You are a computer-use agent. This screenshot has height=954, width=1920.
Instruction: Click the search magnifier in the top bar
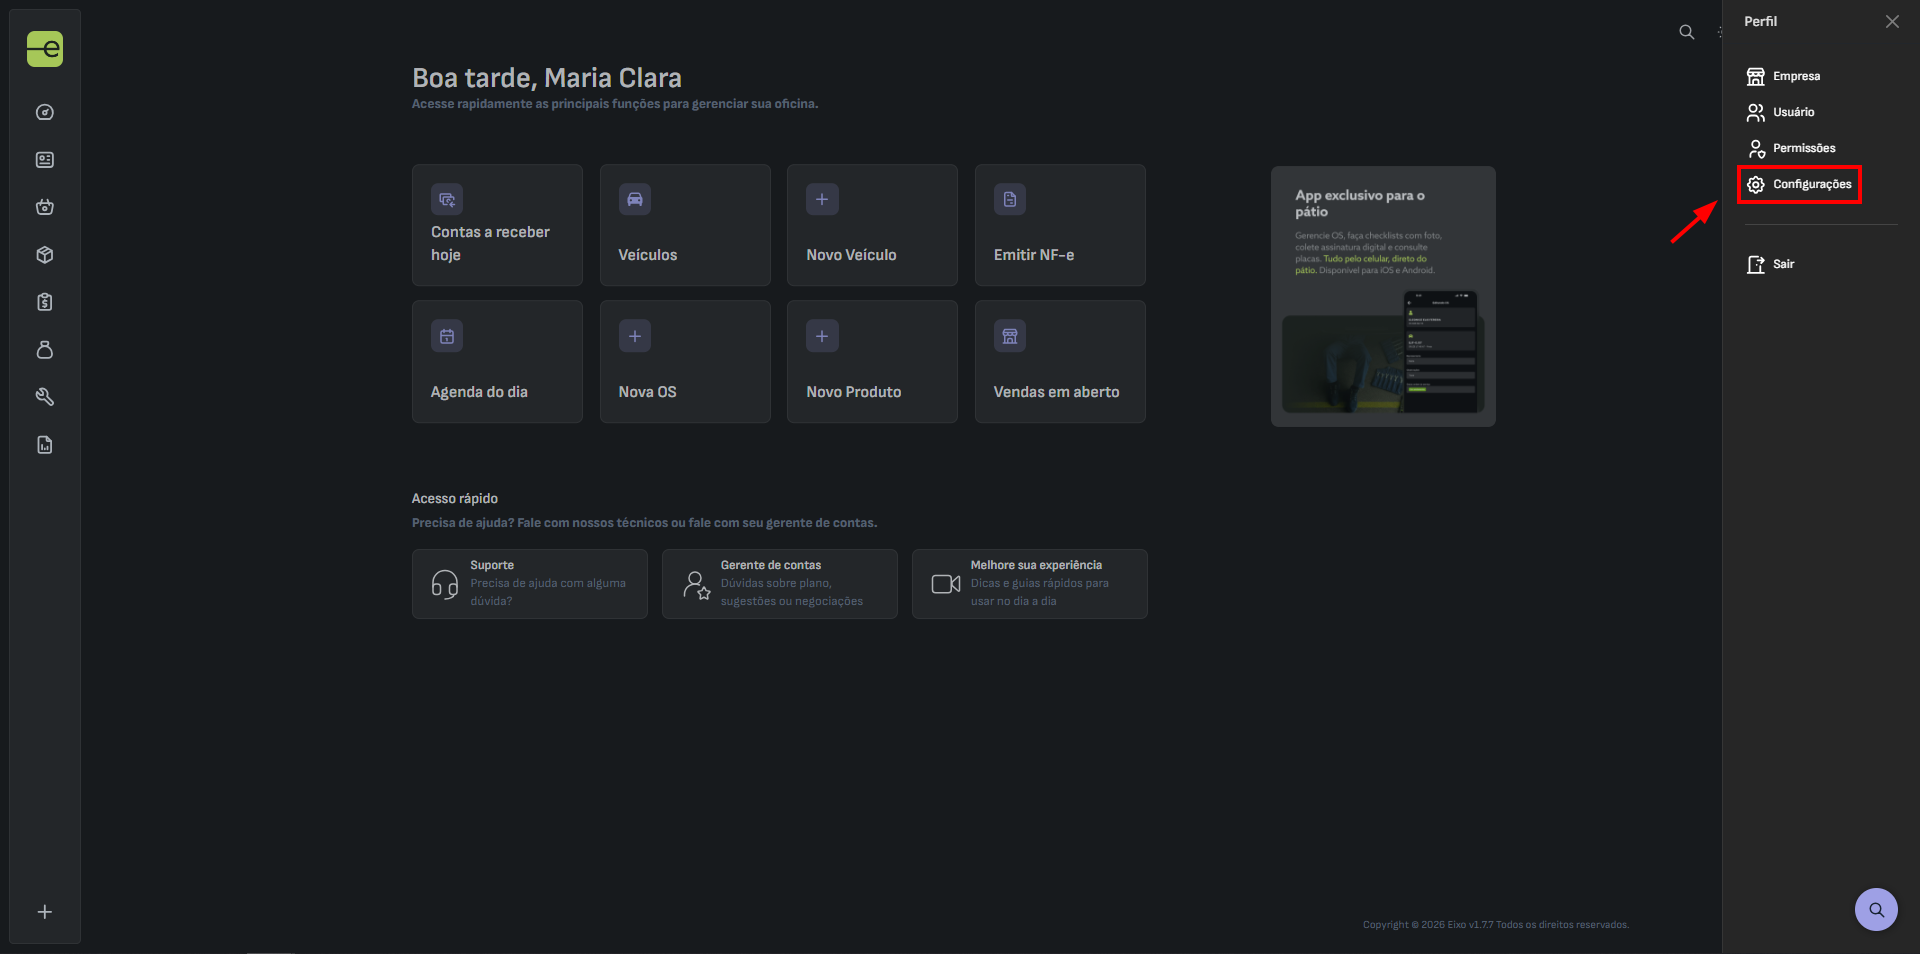[x=1686, y=32]
